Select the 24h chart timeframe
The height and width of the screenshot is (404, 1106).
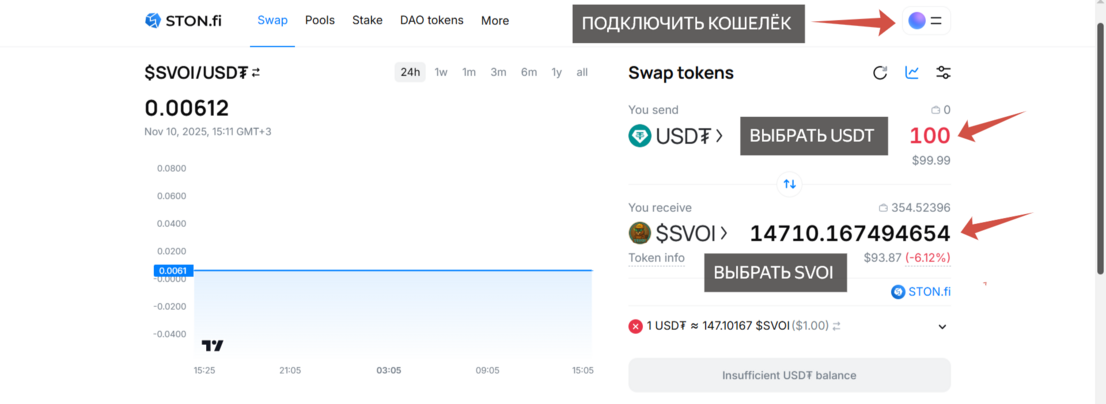click(410, 72)
